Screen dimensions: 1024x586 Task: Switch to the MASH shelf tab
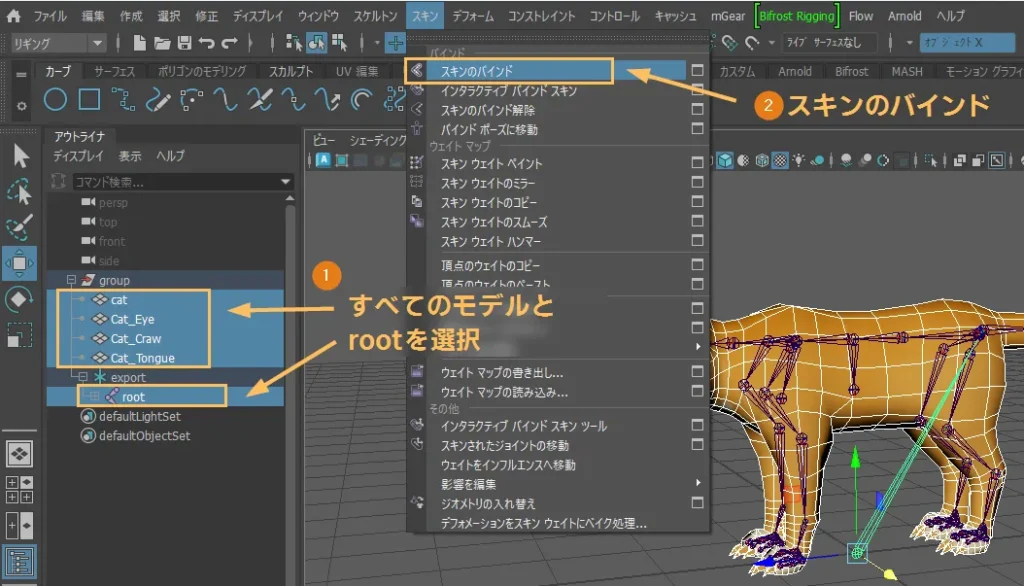click(907, 71)
